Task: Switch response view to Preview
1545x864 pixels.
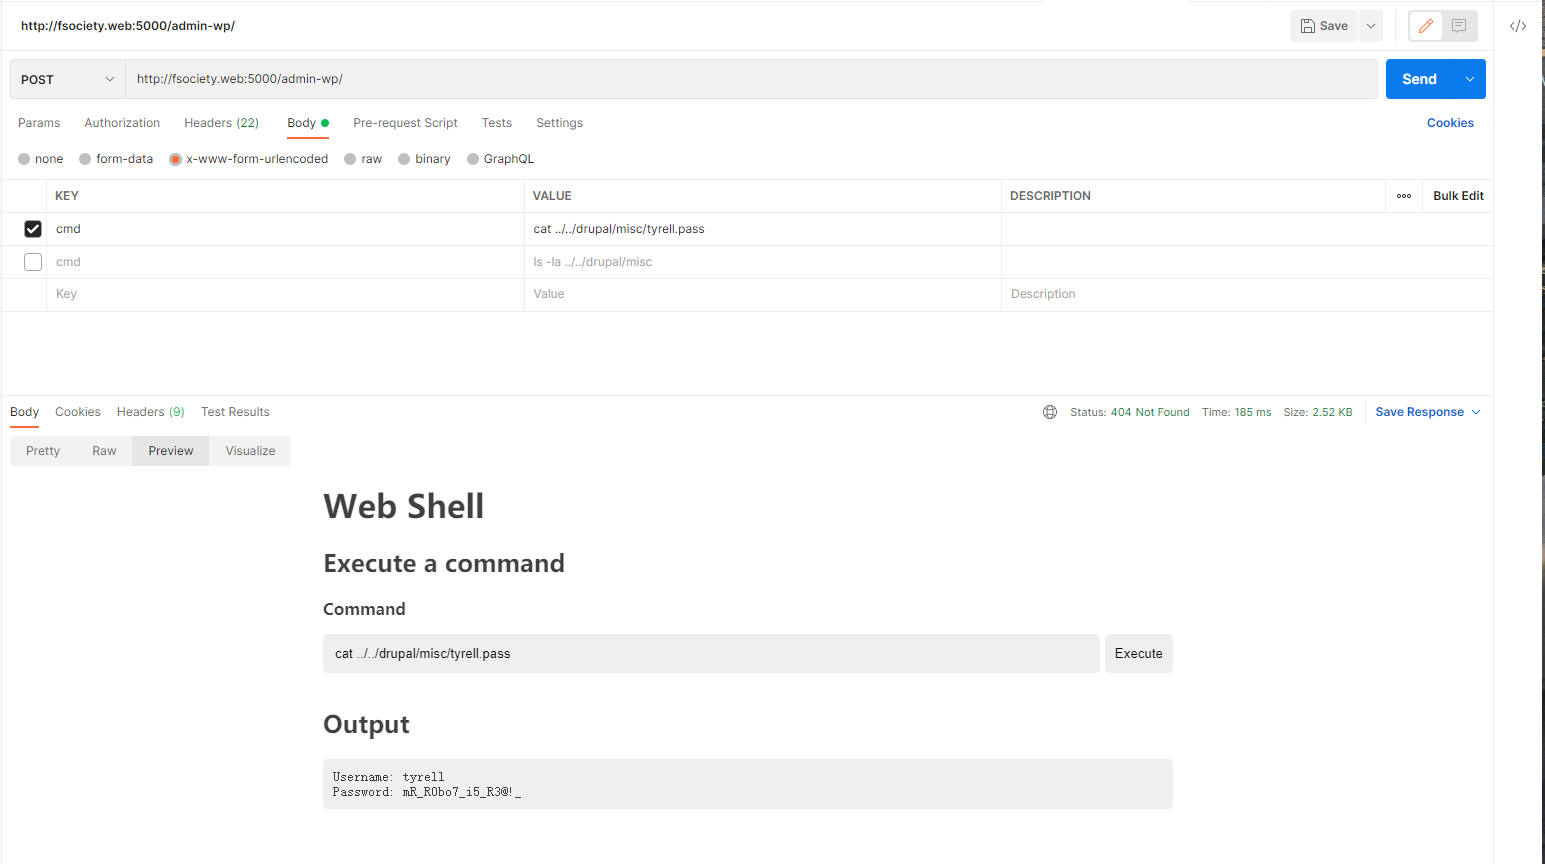Action: click(171, 451)
